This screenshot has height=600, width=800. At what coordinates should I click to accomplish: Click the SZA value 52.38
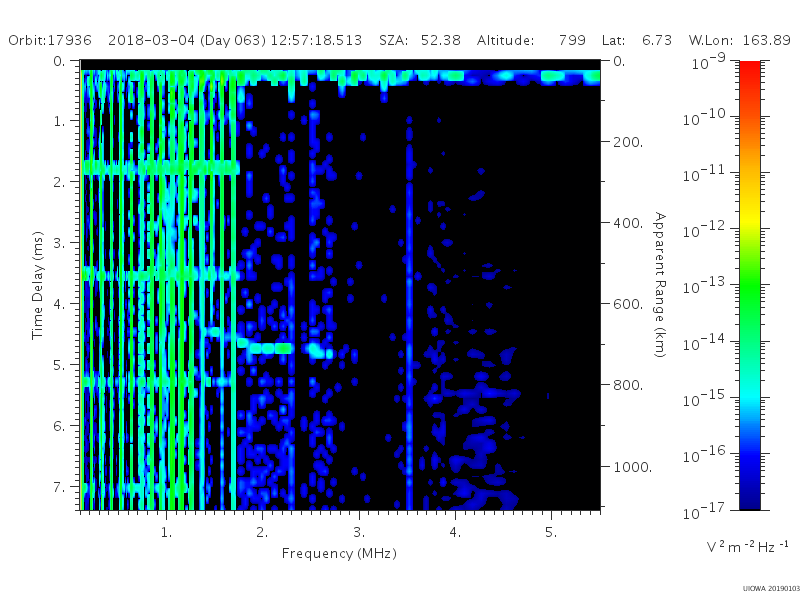pos(440,40)
